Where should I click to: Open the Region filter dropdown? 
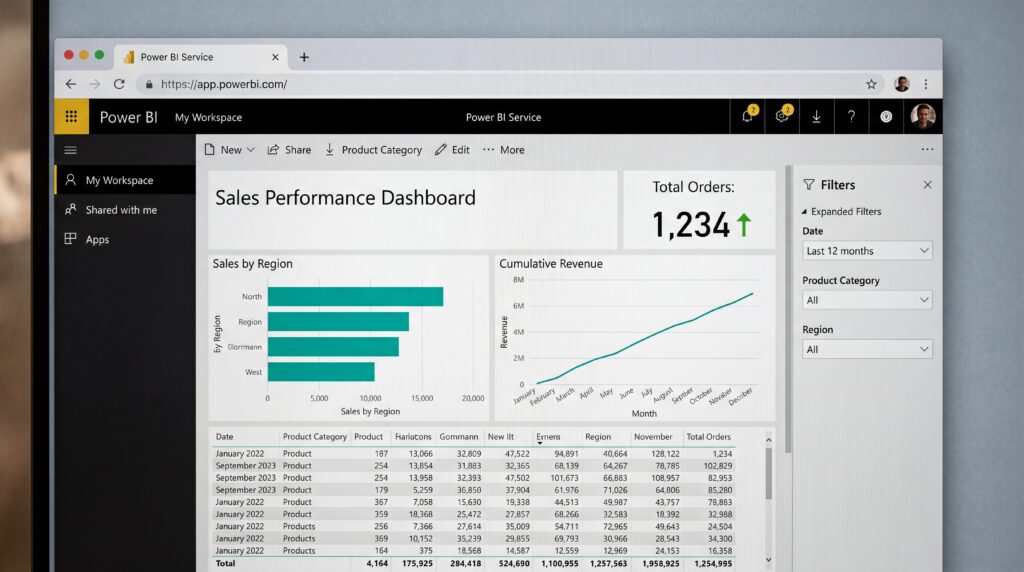[x=867, y=349]
